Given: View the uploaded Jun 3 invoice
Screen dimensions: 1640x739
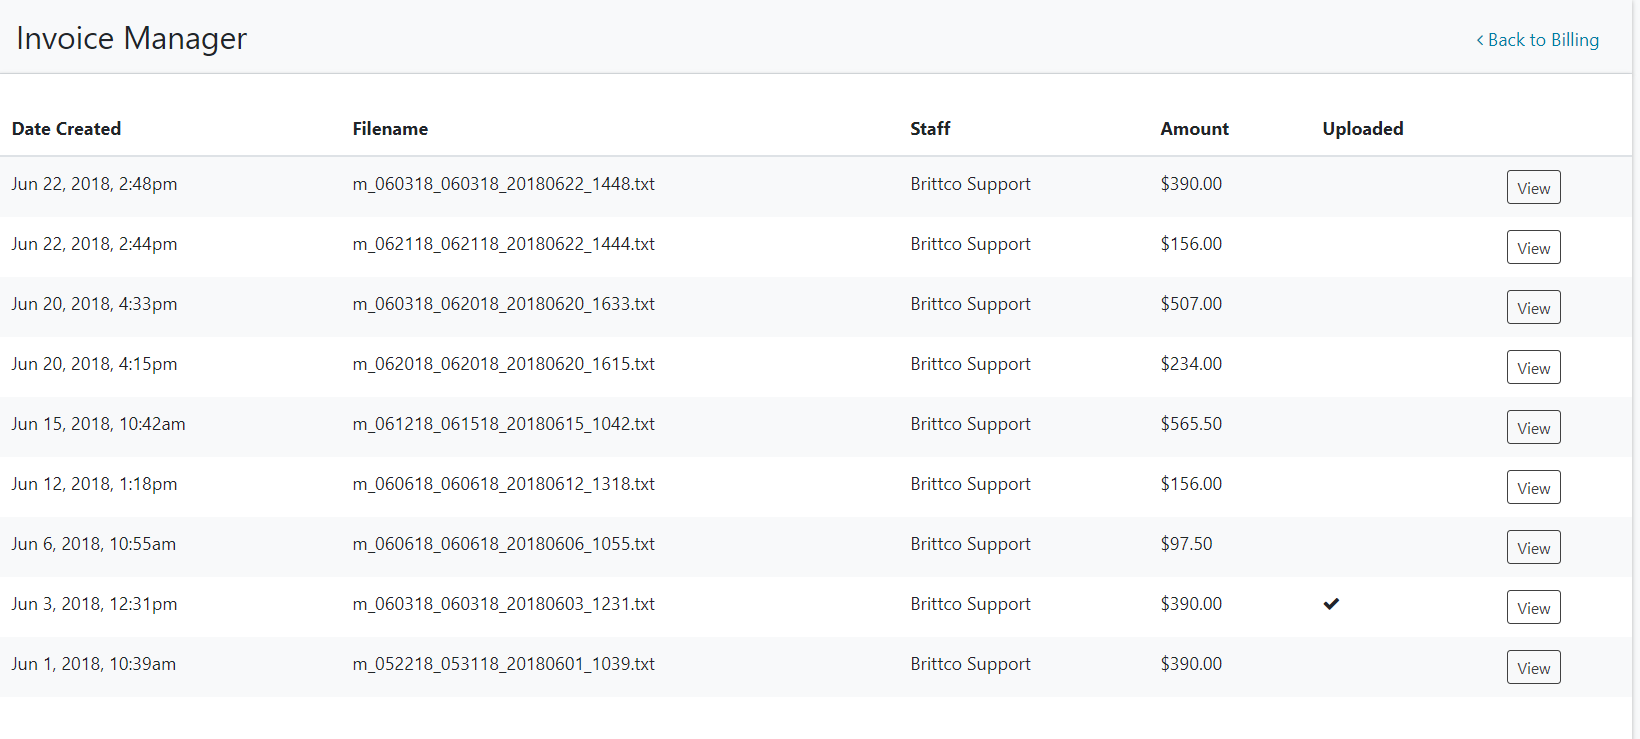Looking at the screenshot, I should [1533, 608].
